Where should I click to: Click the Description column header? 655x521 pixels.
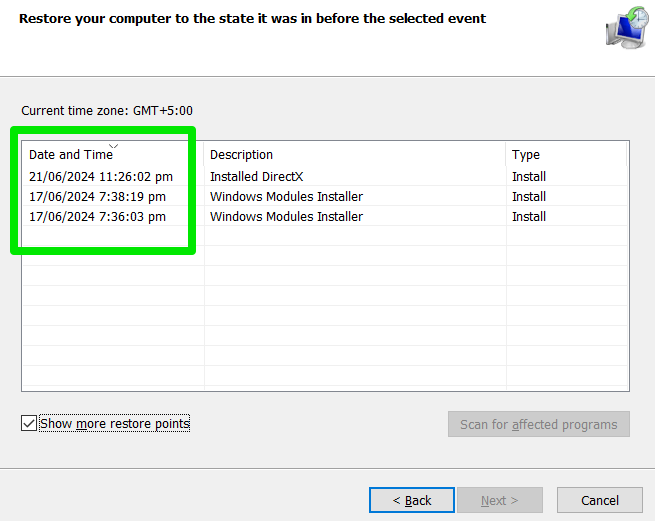point(355,155)
